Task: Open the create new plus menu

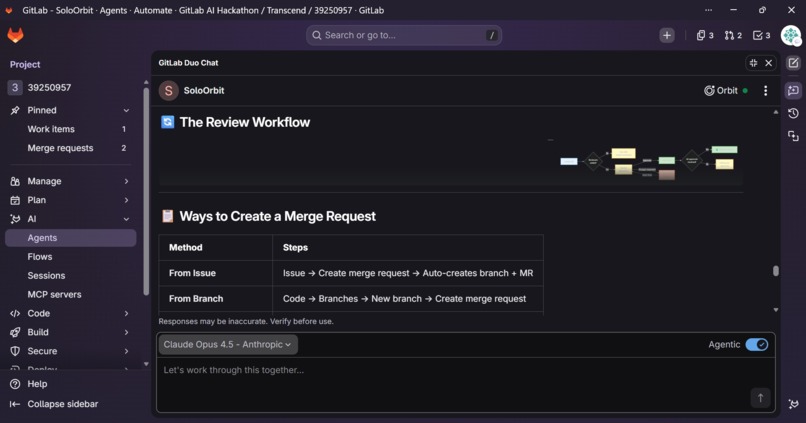Action: tap(667, 35)
